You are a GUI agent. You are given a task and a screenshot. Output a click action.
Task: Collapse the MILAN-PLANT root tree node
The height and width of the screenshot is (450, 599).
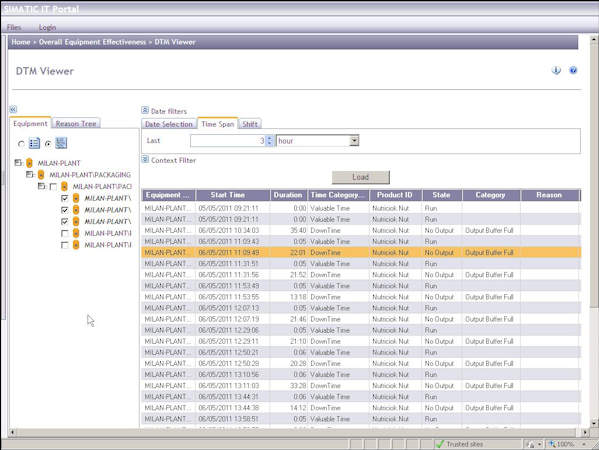coord(18,163)
